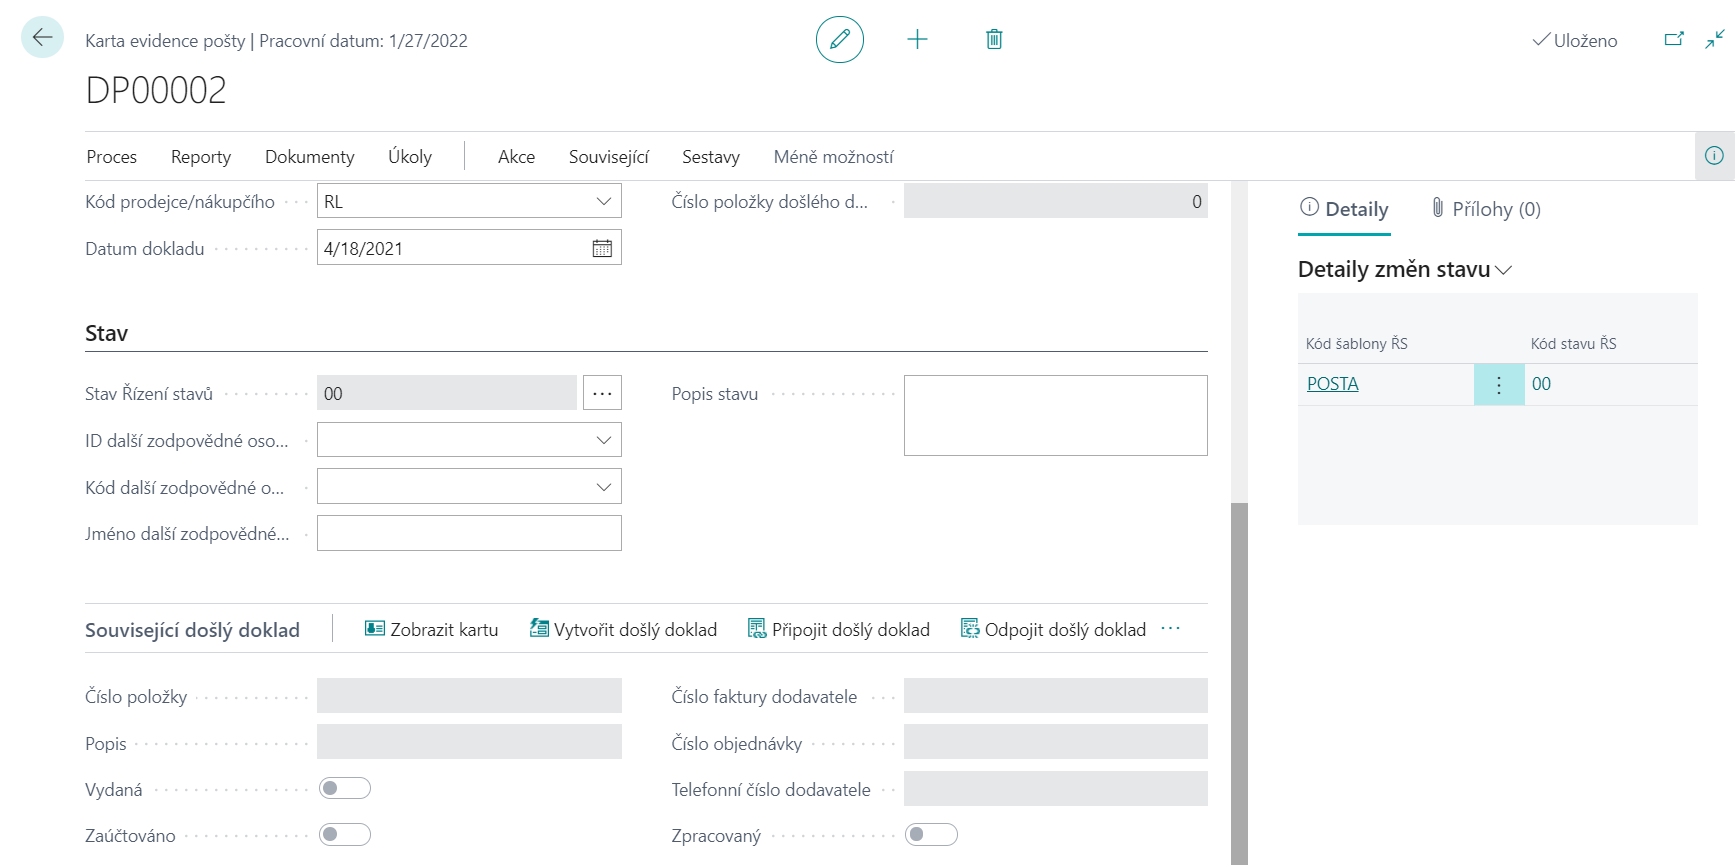Expand Kód prodejce/nákupčího dropdown
The height and width of the screenshot is (865, 1736).
603,202
